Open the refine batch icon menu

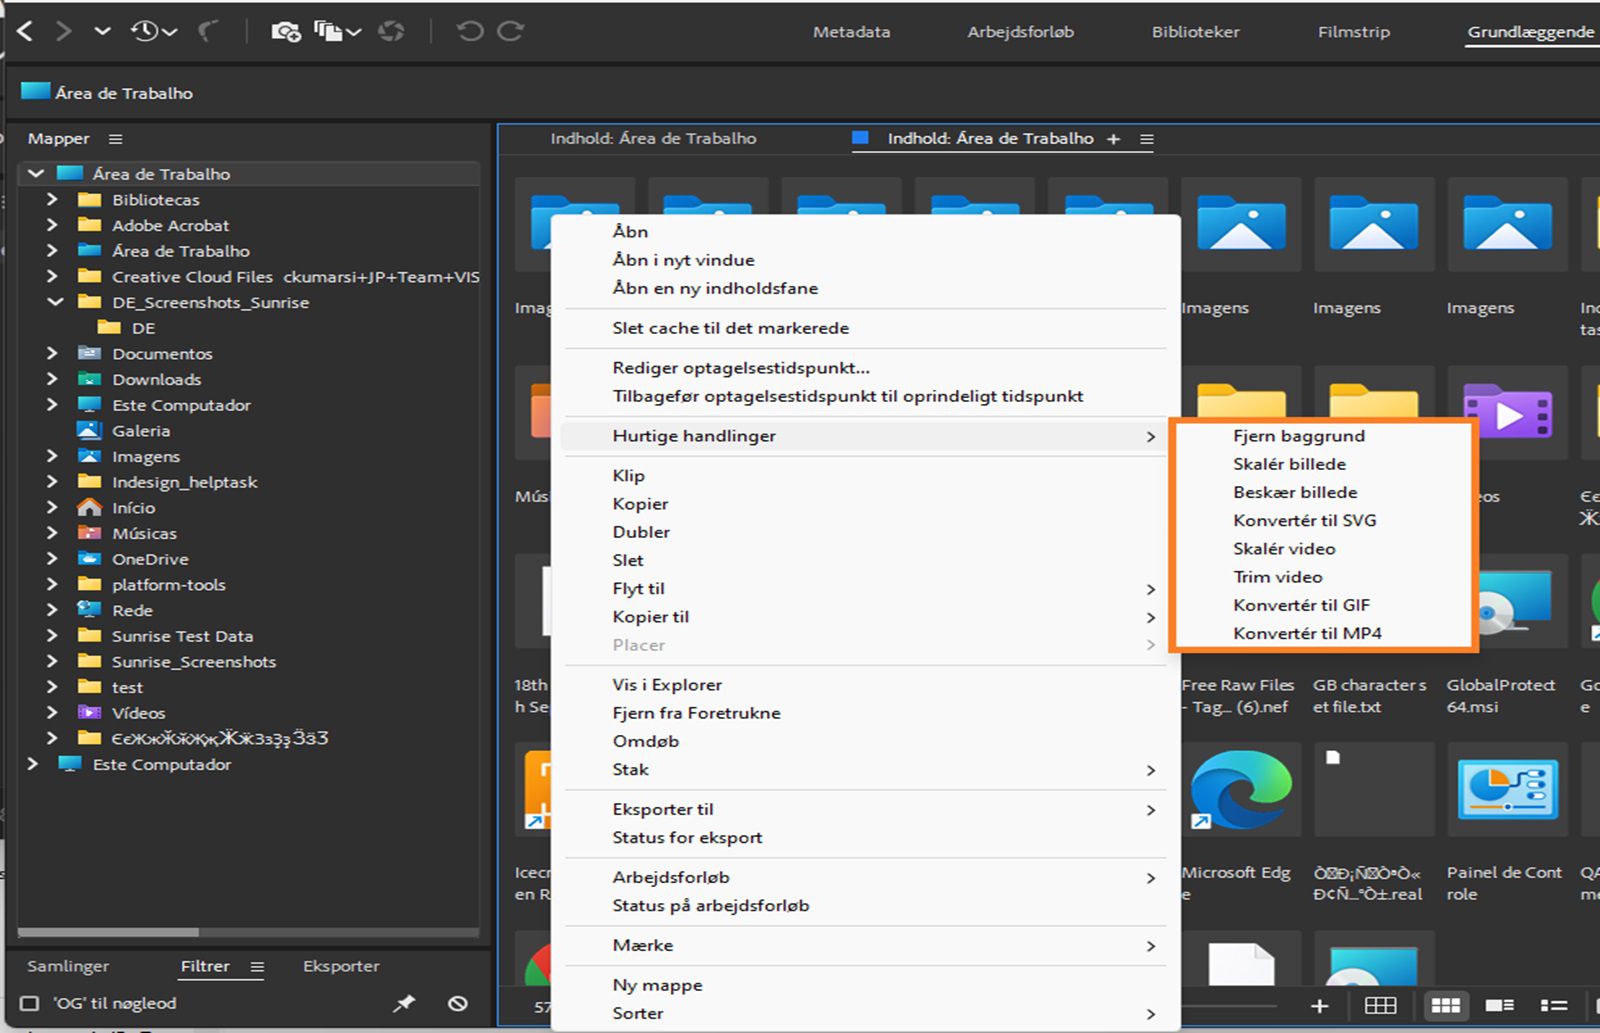click(337, 31)
